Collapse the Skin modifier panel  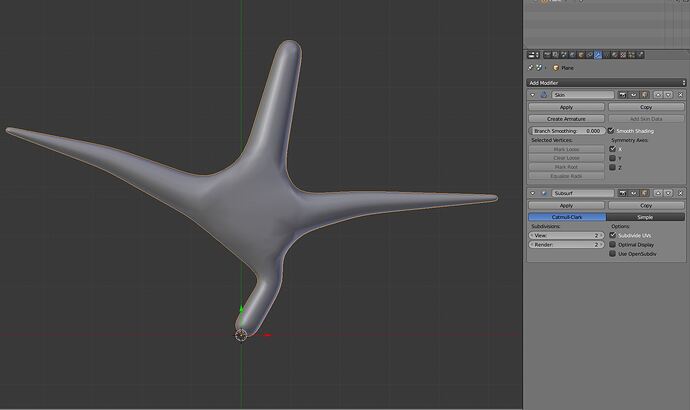[x=532, y=95]
